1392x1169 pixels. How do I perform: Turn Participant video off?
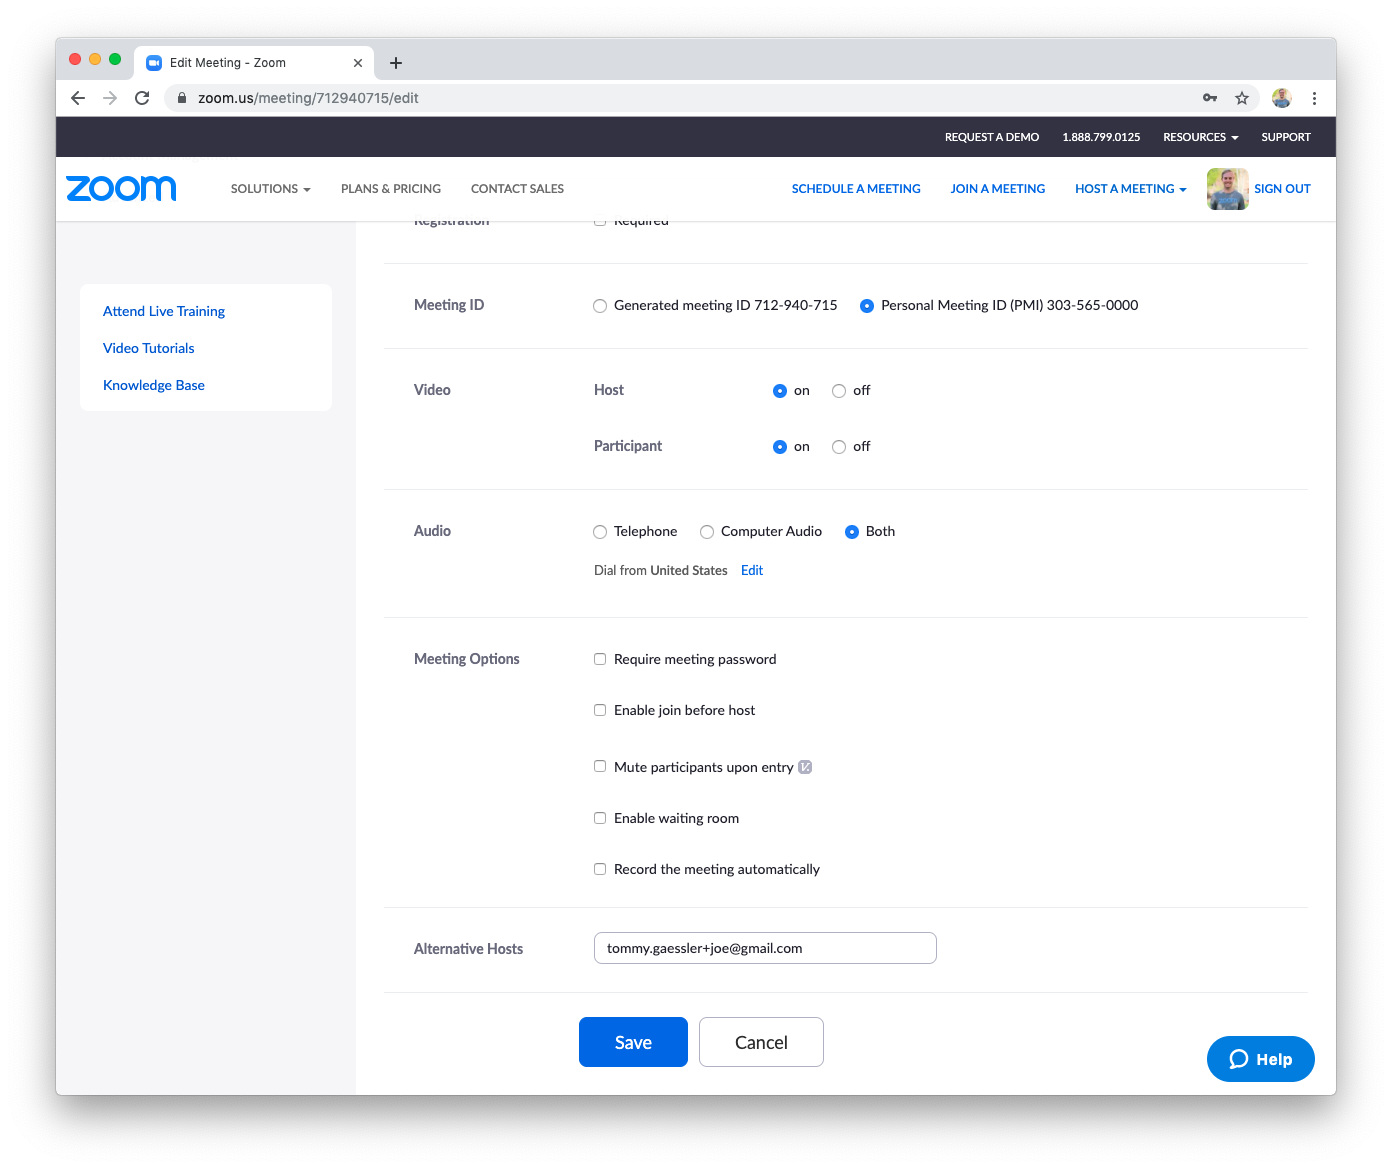point(839,447)
